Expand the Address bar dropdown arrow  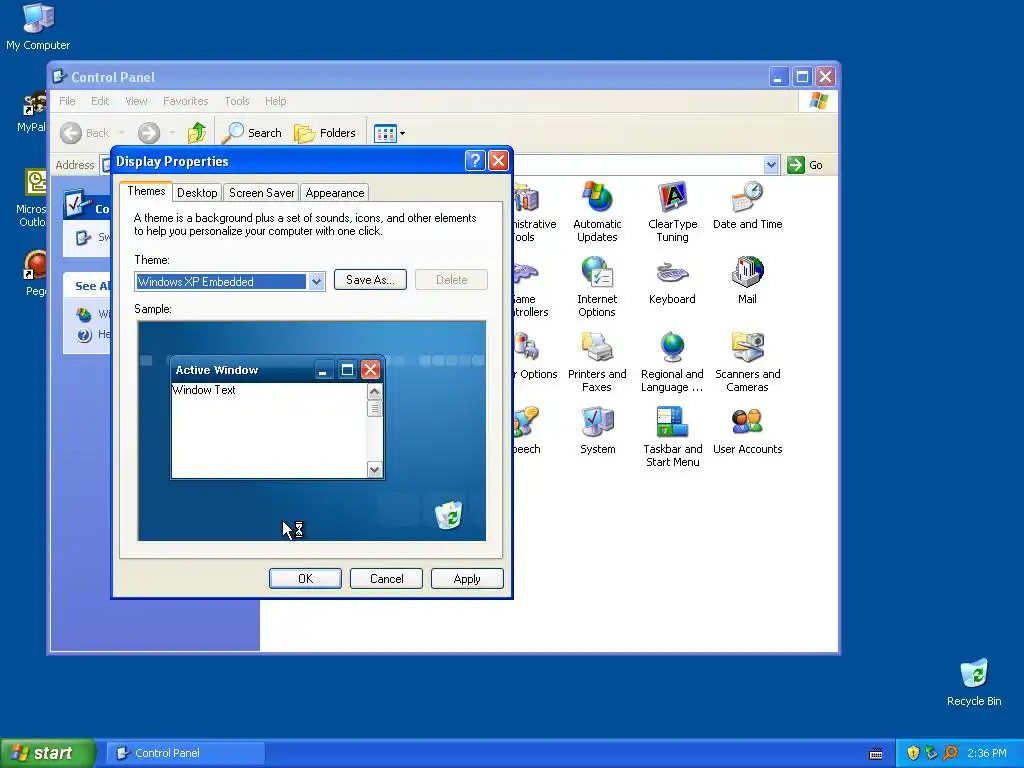(771, 165)
